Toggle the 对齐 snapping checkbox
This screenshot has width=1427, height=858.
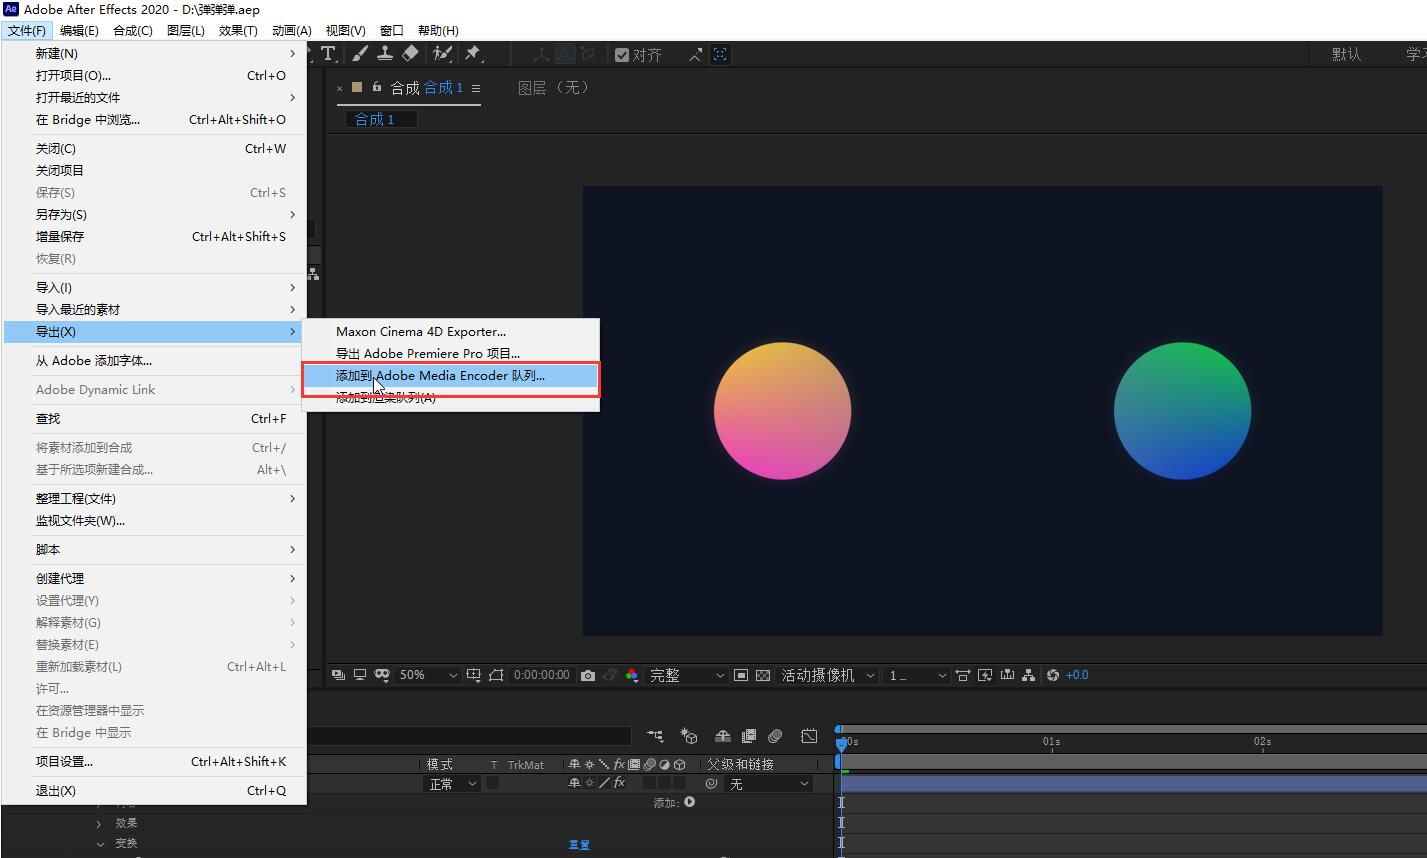[x=622, y=55]
